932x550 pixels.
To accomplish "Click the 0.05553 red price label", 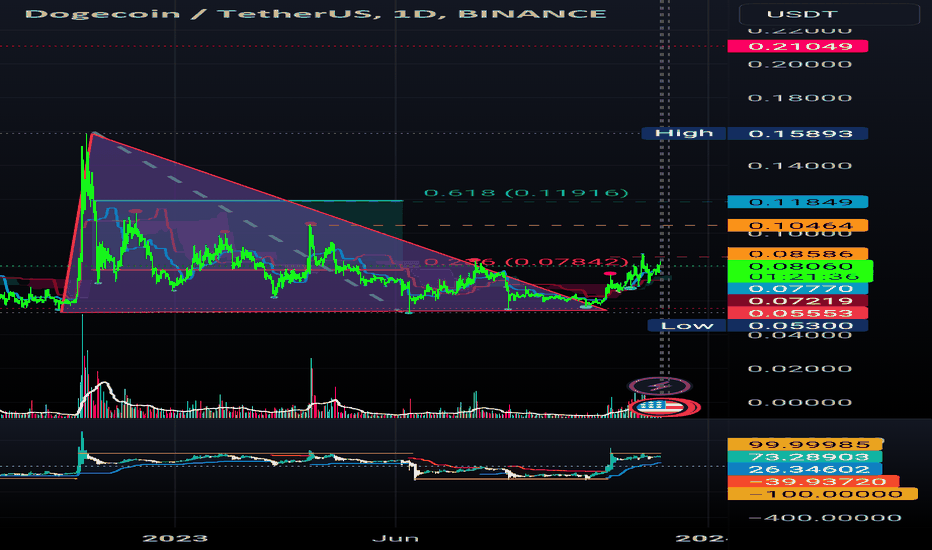I will pos(798,313).
